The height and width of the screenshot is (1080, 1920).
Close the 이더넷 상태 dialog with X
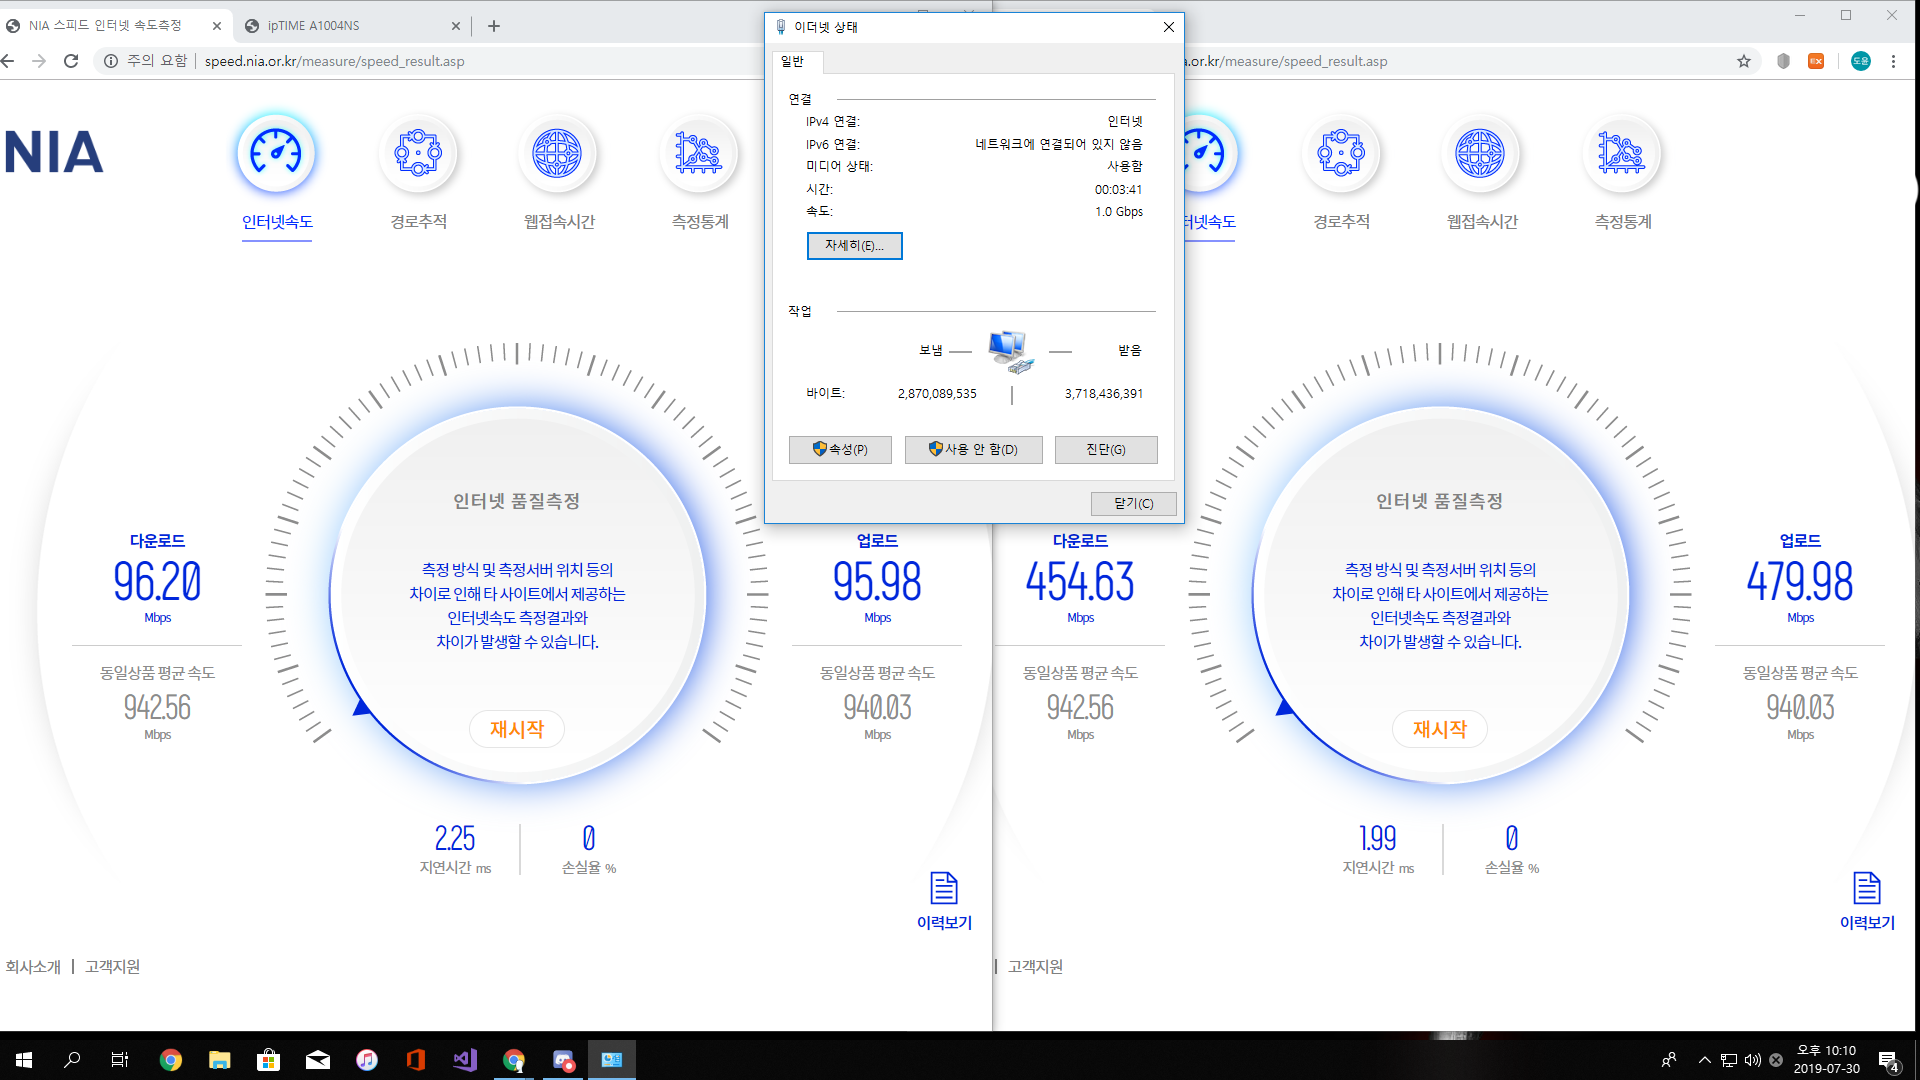[1168, 27]
